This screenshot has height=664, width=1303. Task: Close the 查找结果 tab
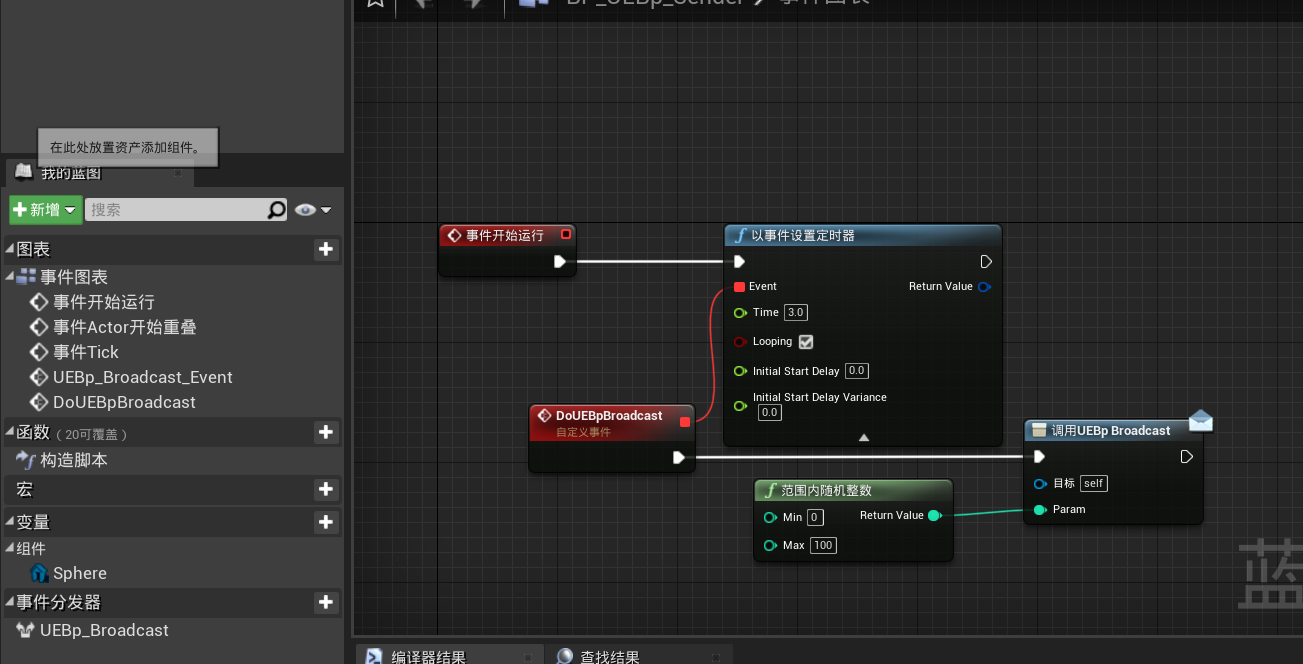coord(716,657)
